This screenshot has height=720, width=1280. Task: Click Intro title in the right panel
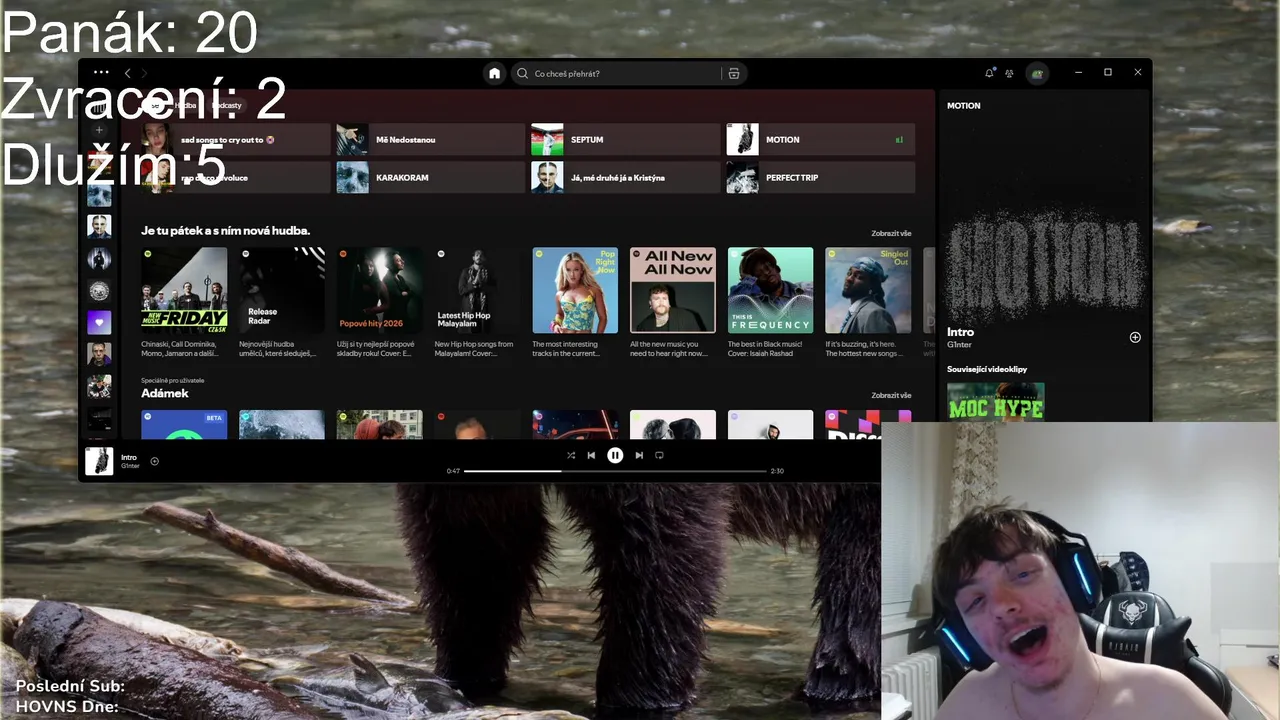(960, 332)
